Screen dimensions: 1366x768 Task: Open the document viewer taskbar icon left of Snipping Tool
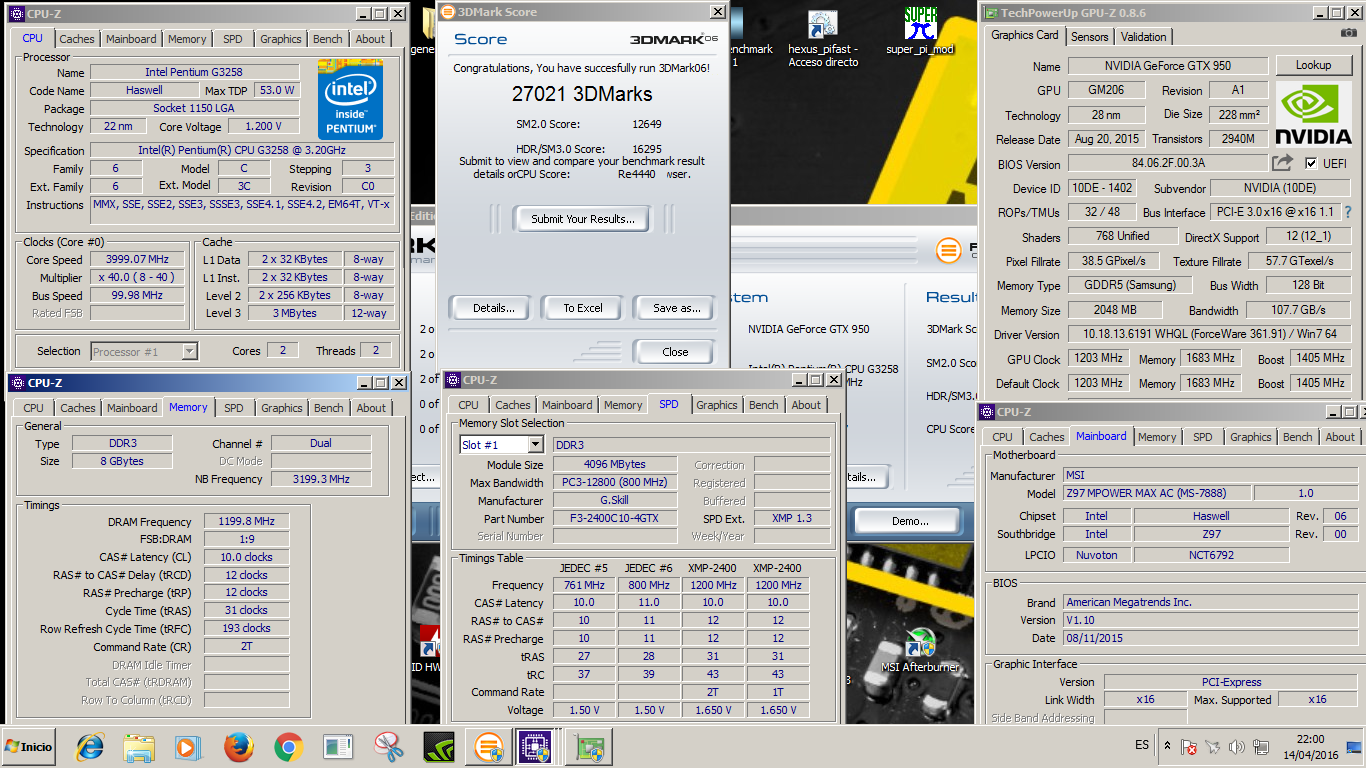[x=338, y=746]
